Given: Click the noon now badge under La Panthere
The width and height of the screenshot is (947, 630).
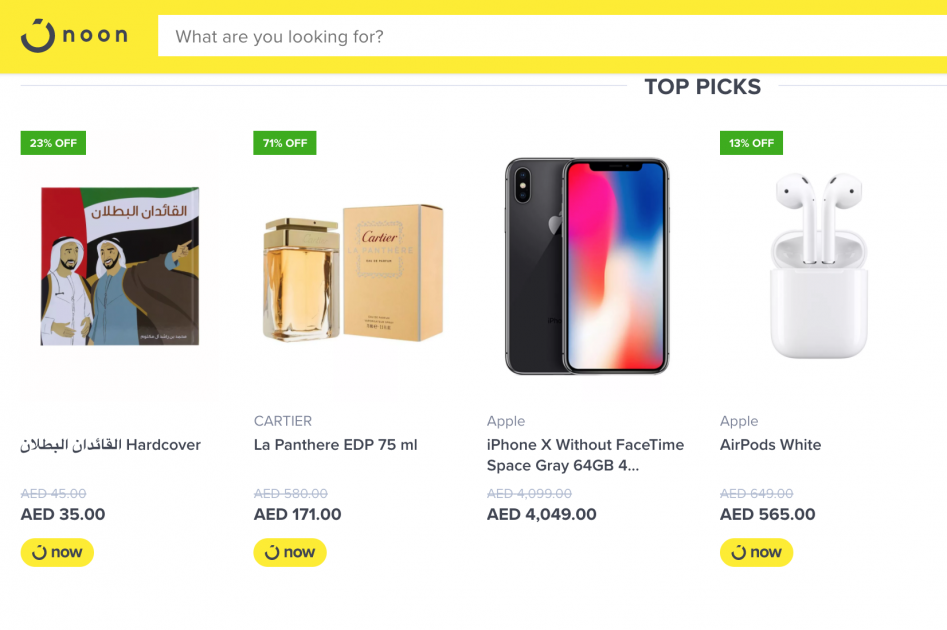Looking at the screenshot, I should (x=290, y=552).
